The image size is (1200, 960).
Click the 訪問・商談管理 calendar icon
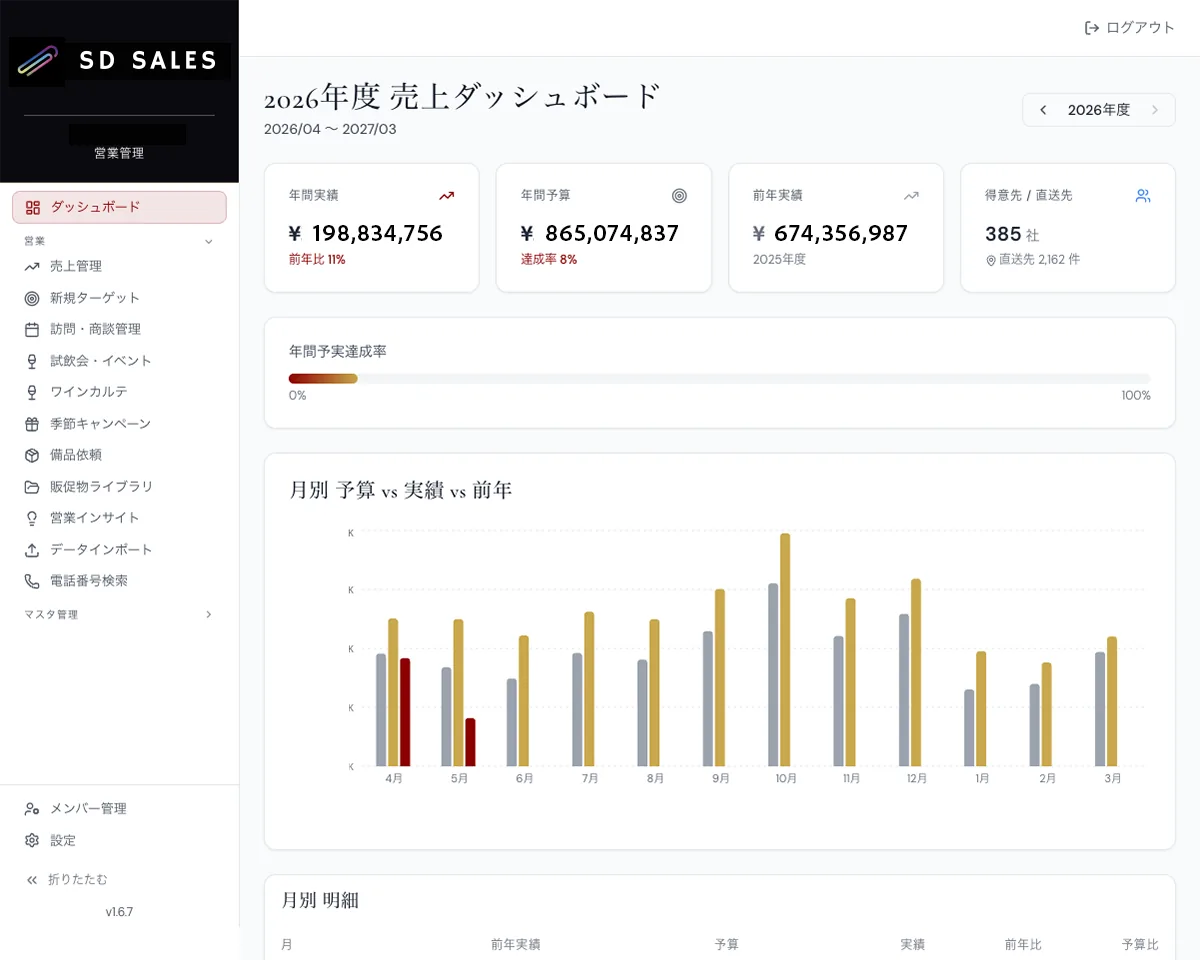click(x=32, y=329)
